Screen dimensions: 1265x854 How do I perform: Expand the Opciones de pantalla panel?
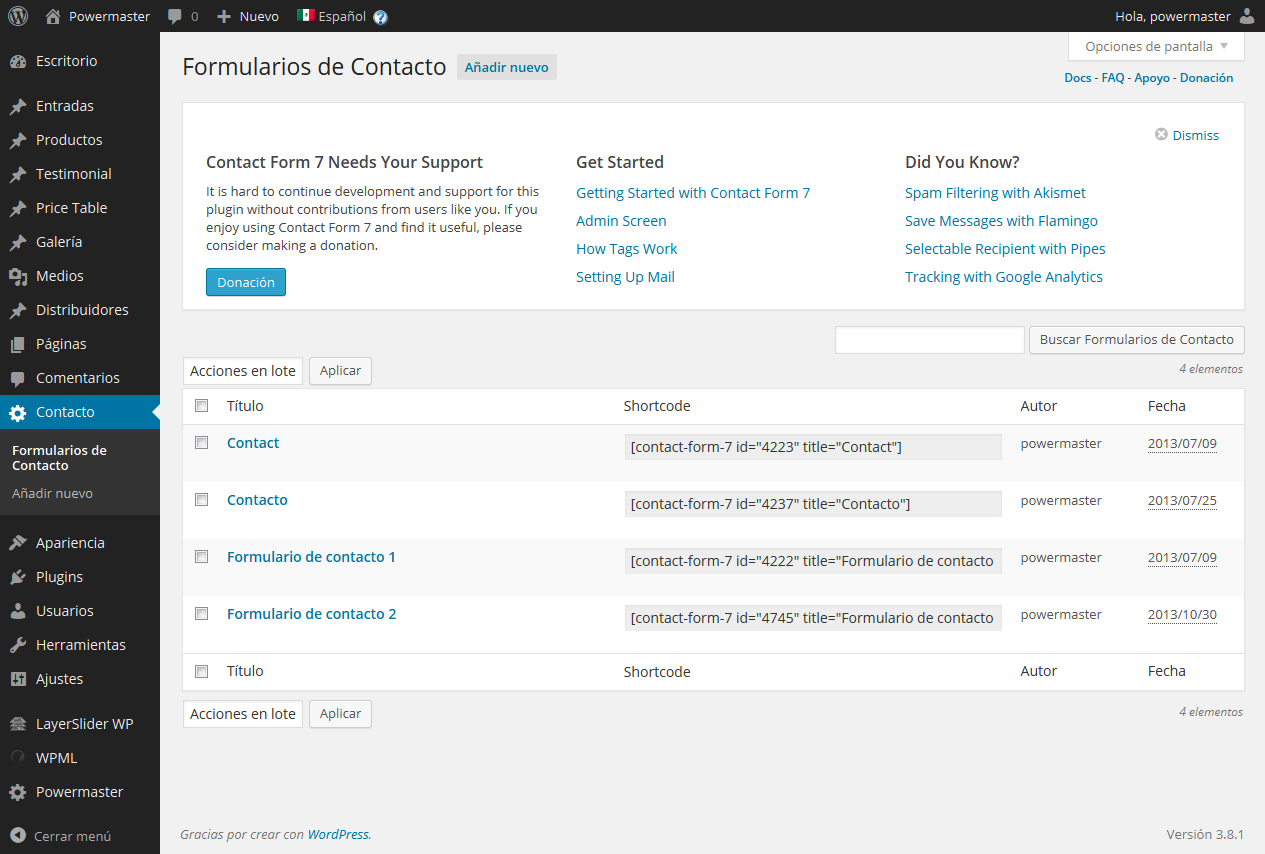pyautogui.click(x=1156, y=47)
